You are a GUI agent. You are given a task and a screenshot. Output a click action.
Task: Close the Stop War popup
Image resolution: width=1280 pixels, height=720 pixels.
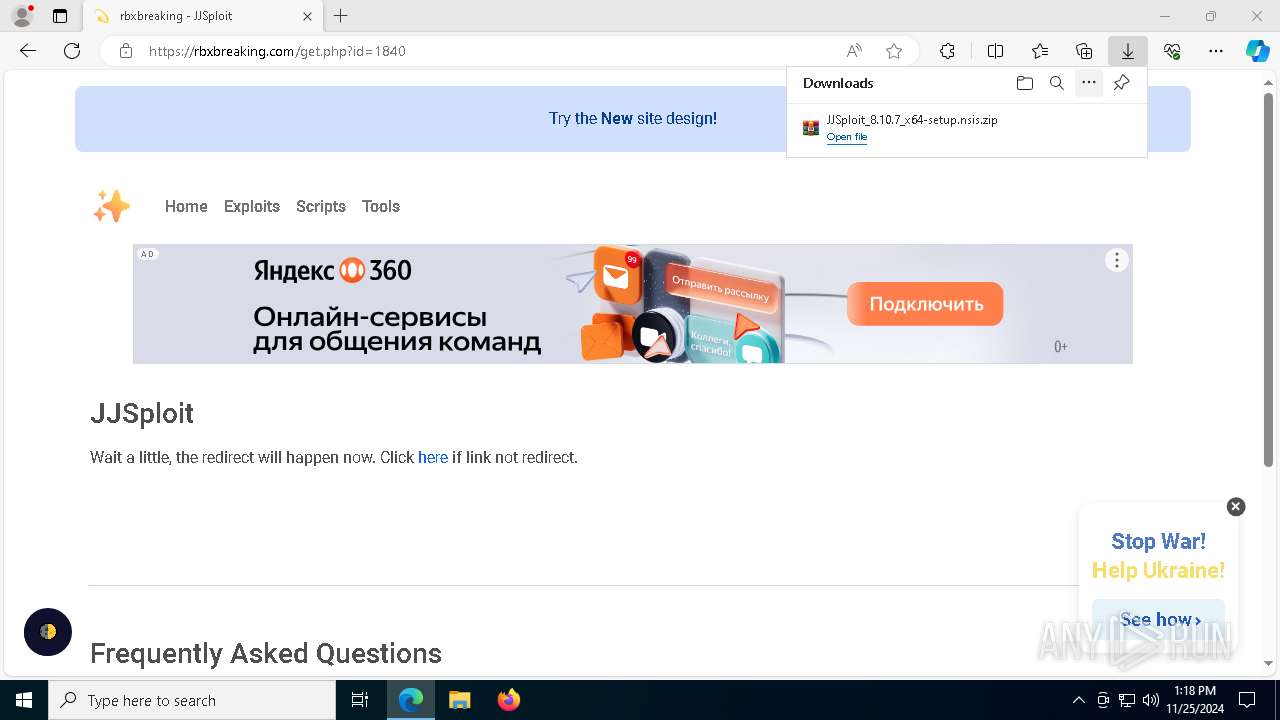coord(1236,507)
